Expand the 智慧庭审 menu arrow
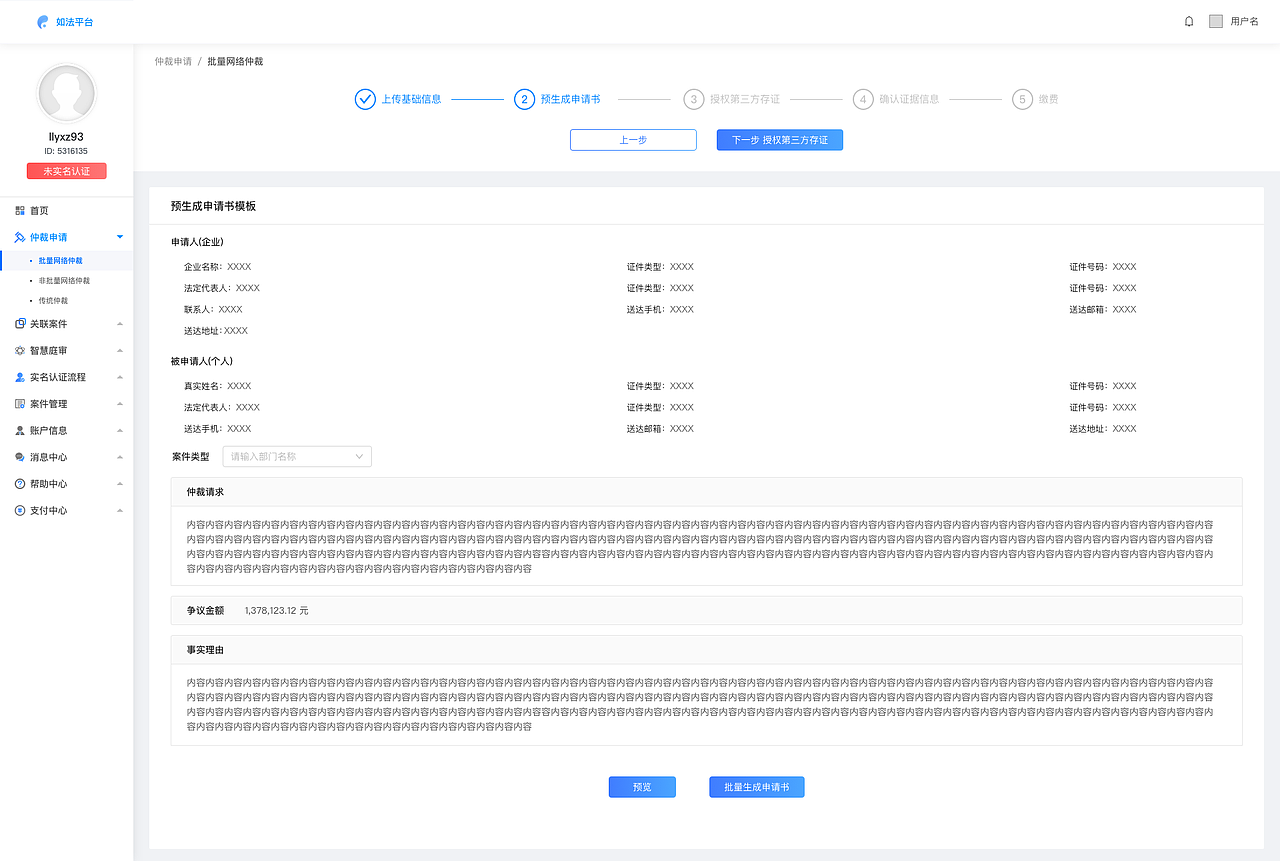 tap(120, 350)
